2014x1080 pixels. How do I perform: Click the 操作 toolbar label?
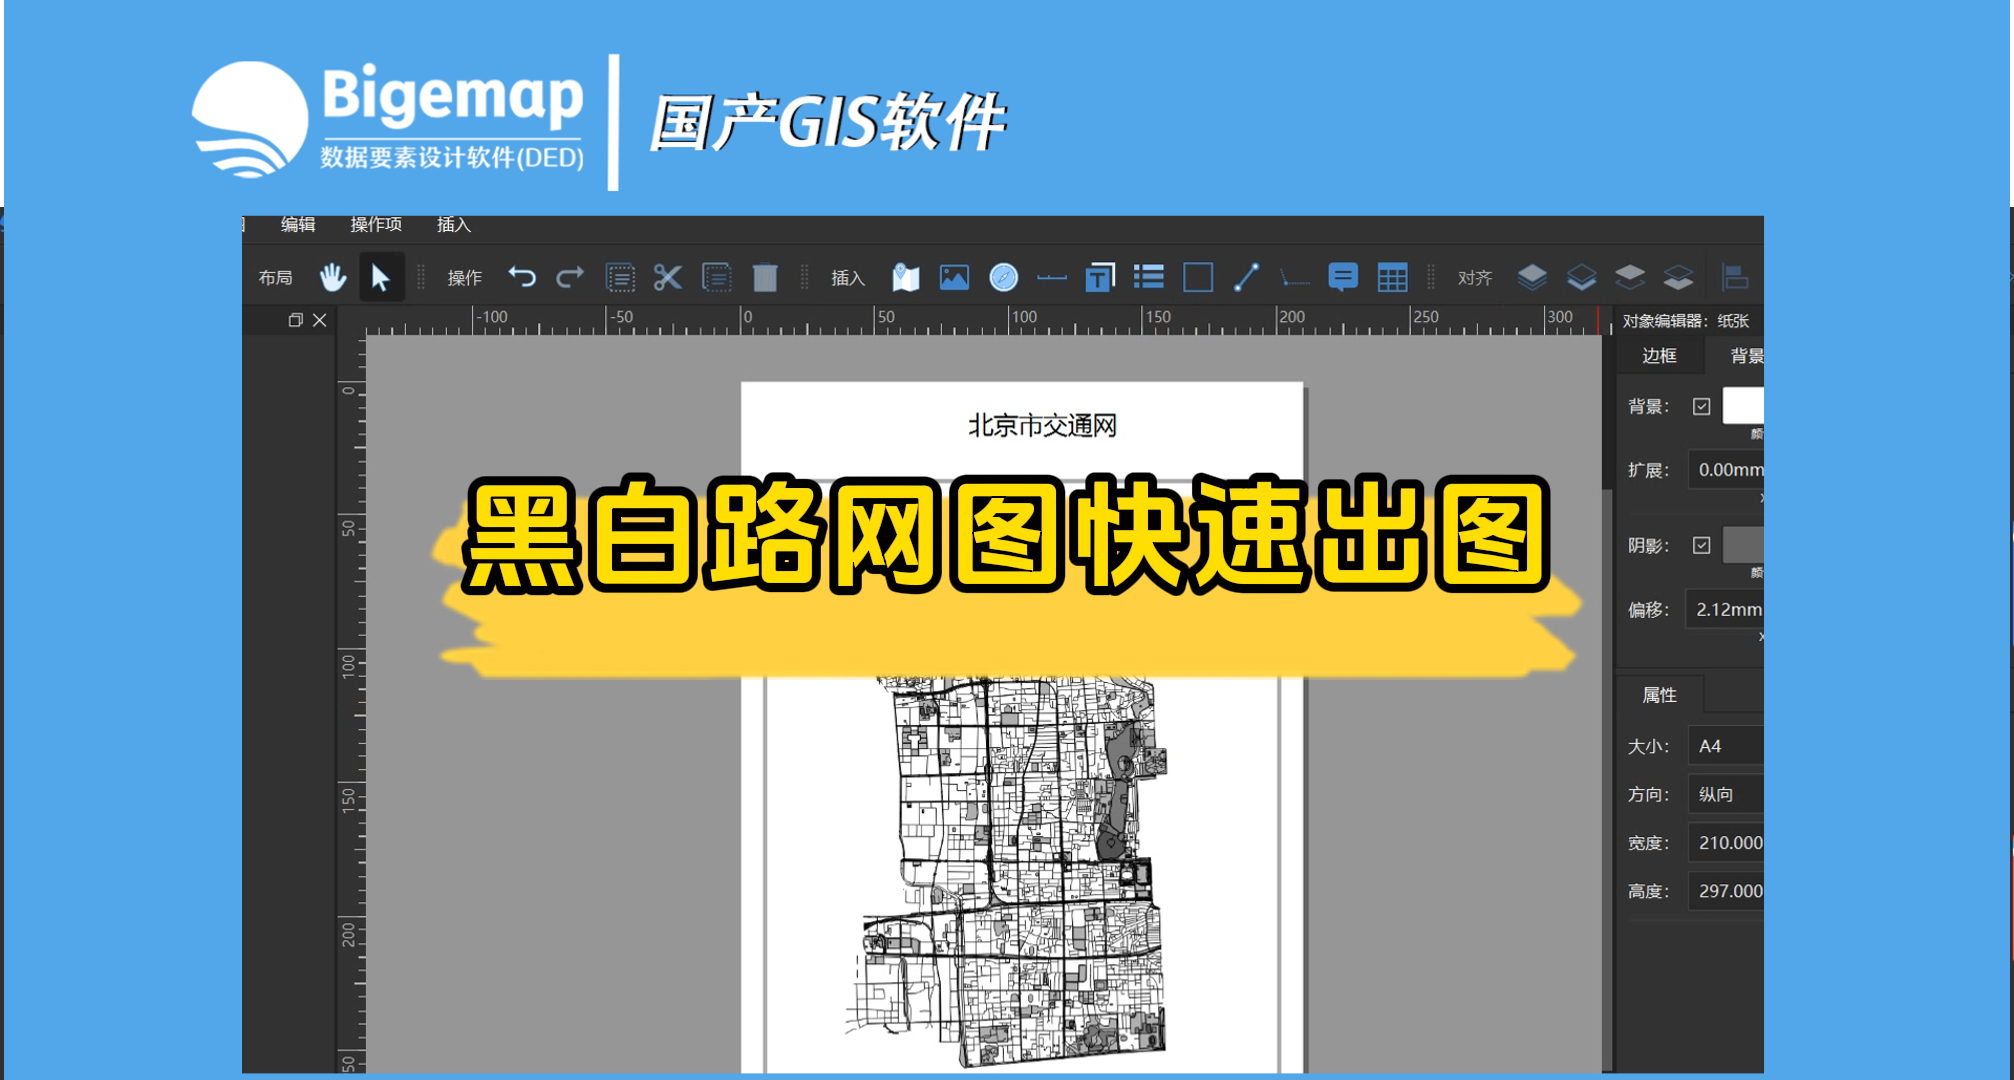(x=464, y=277)
